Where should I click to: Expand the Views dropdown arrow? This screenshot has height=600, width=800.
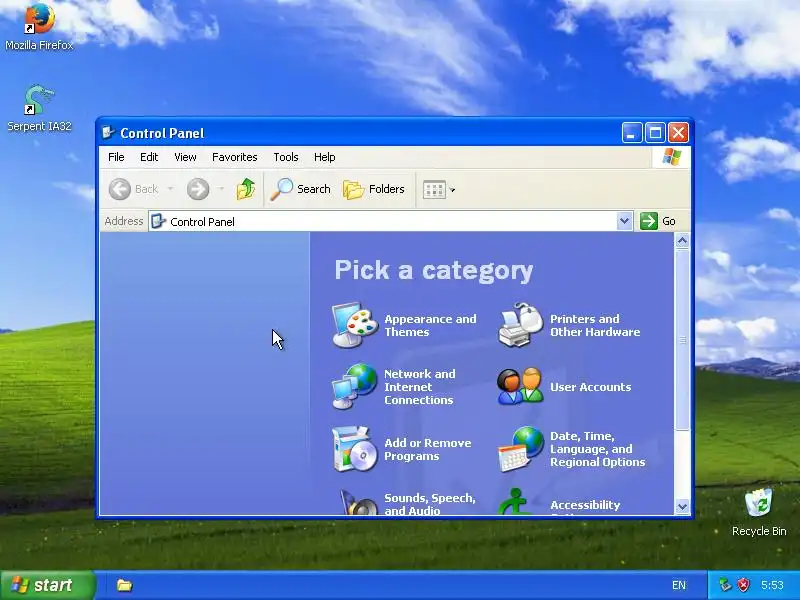452,190
